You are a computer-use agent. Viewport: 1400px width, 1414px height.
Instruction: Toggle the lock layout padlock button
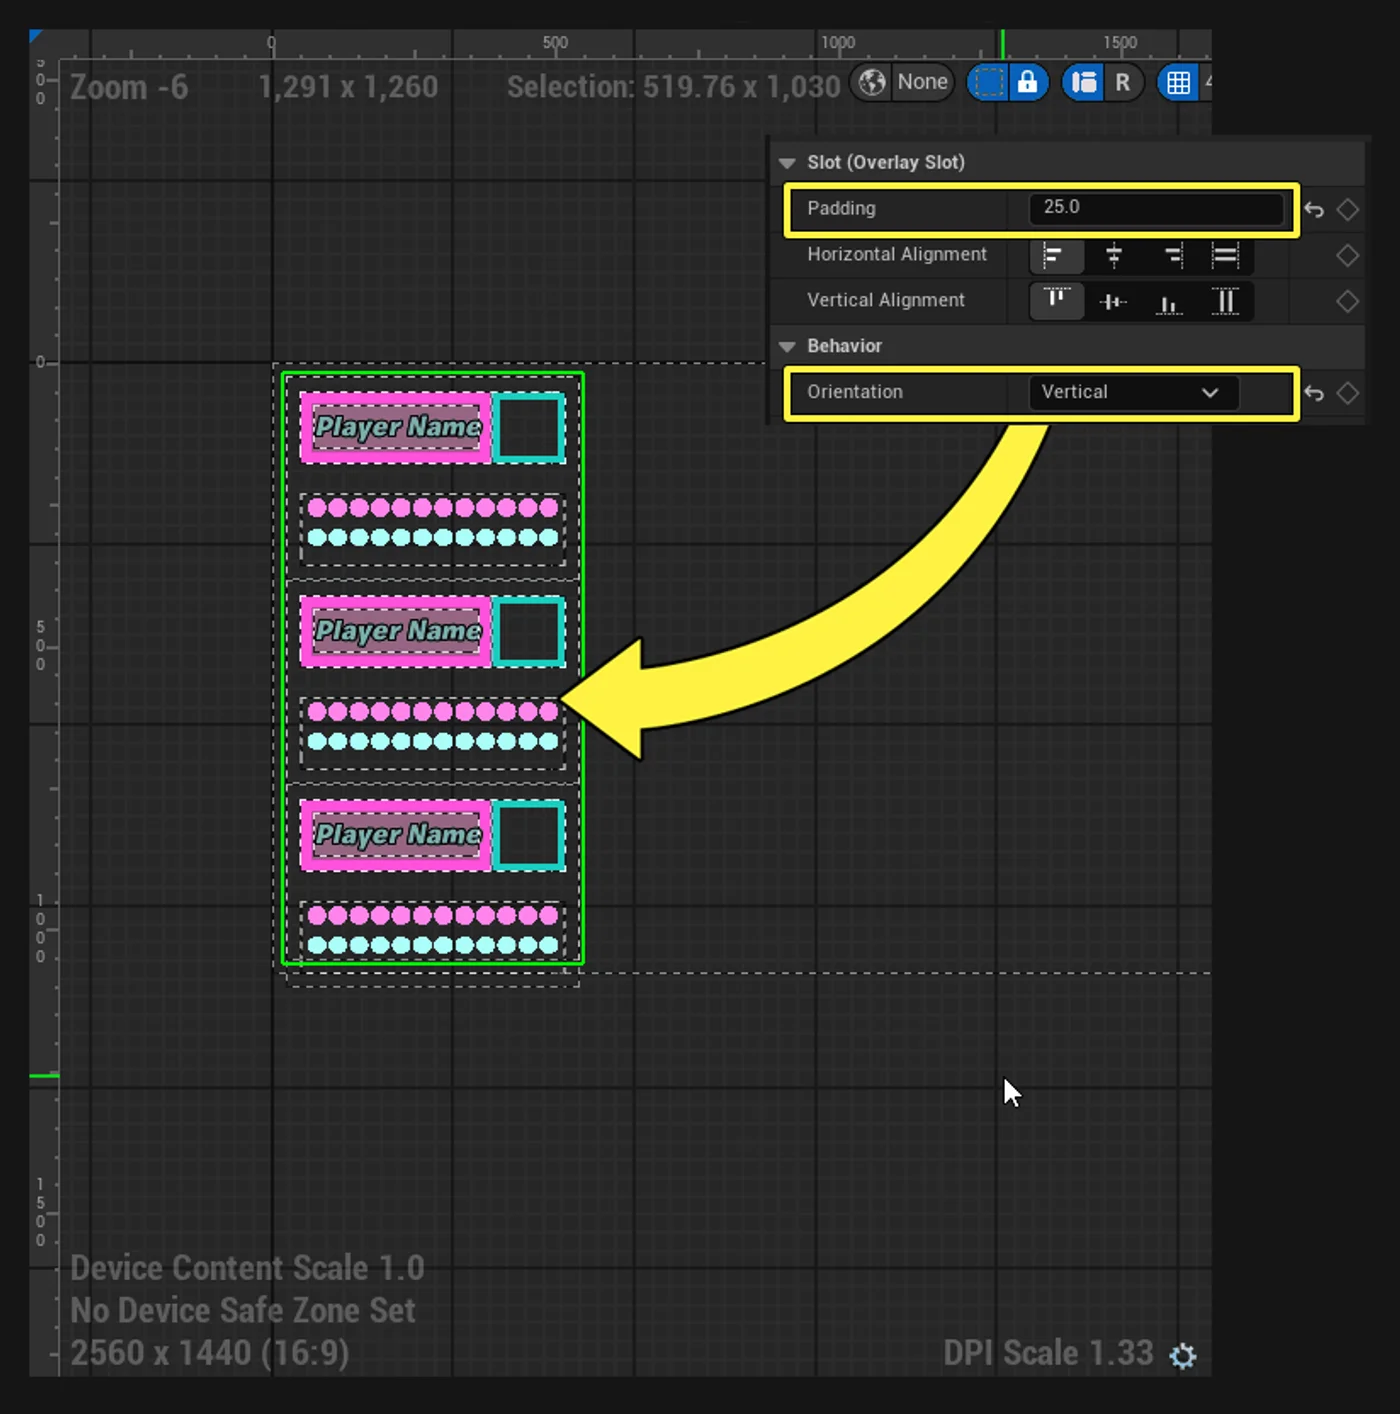1028,82
